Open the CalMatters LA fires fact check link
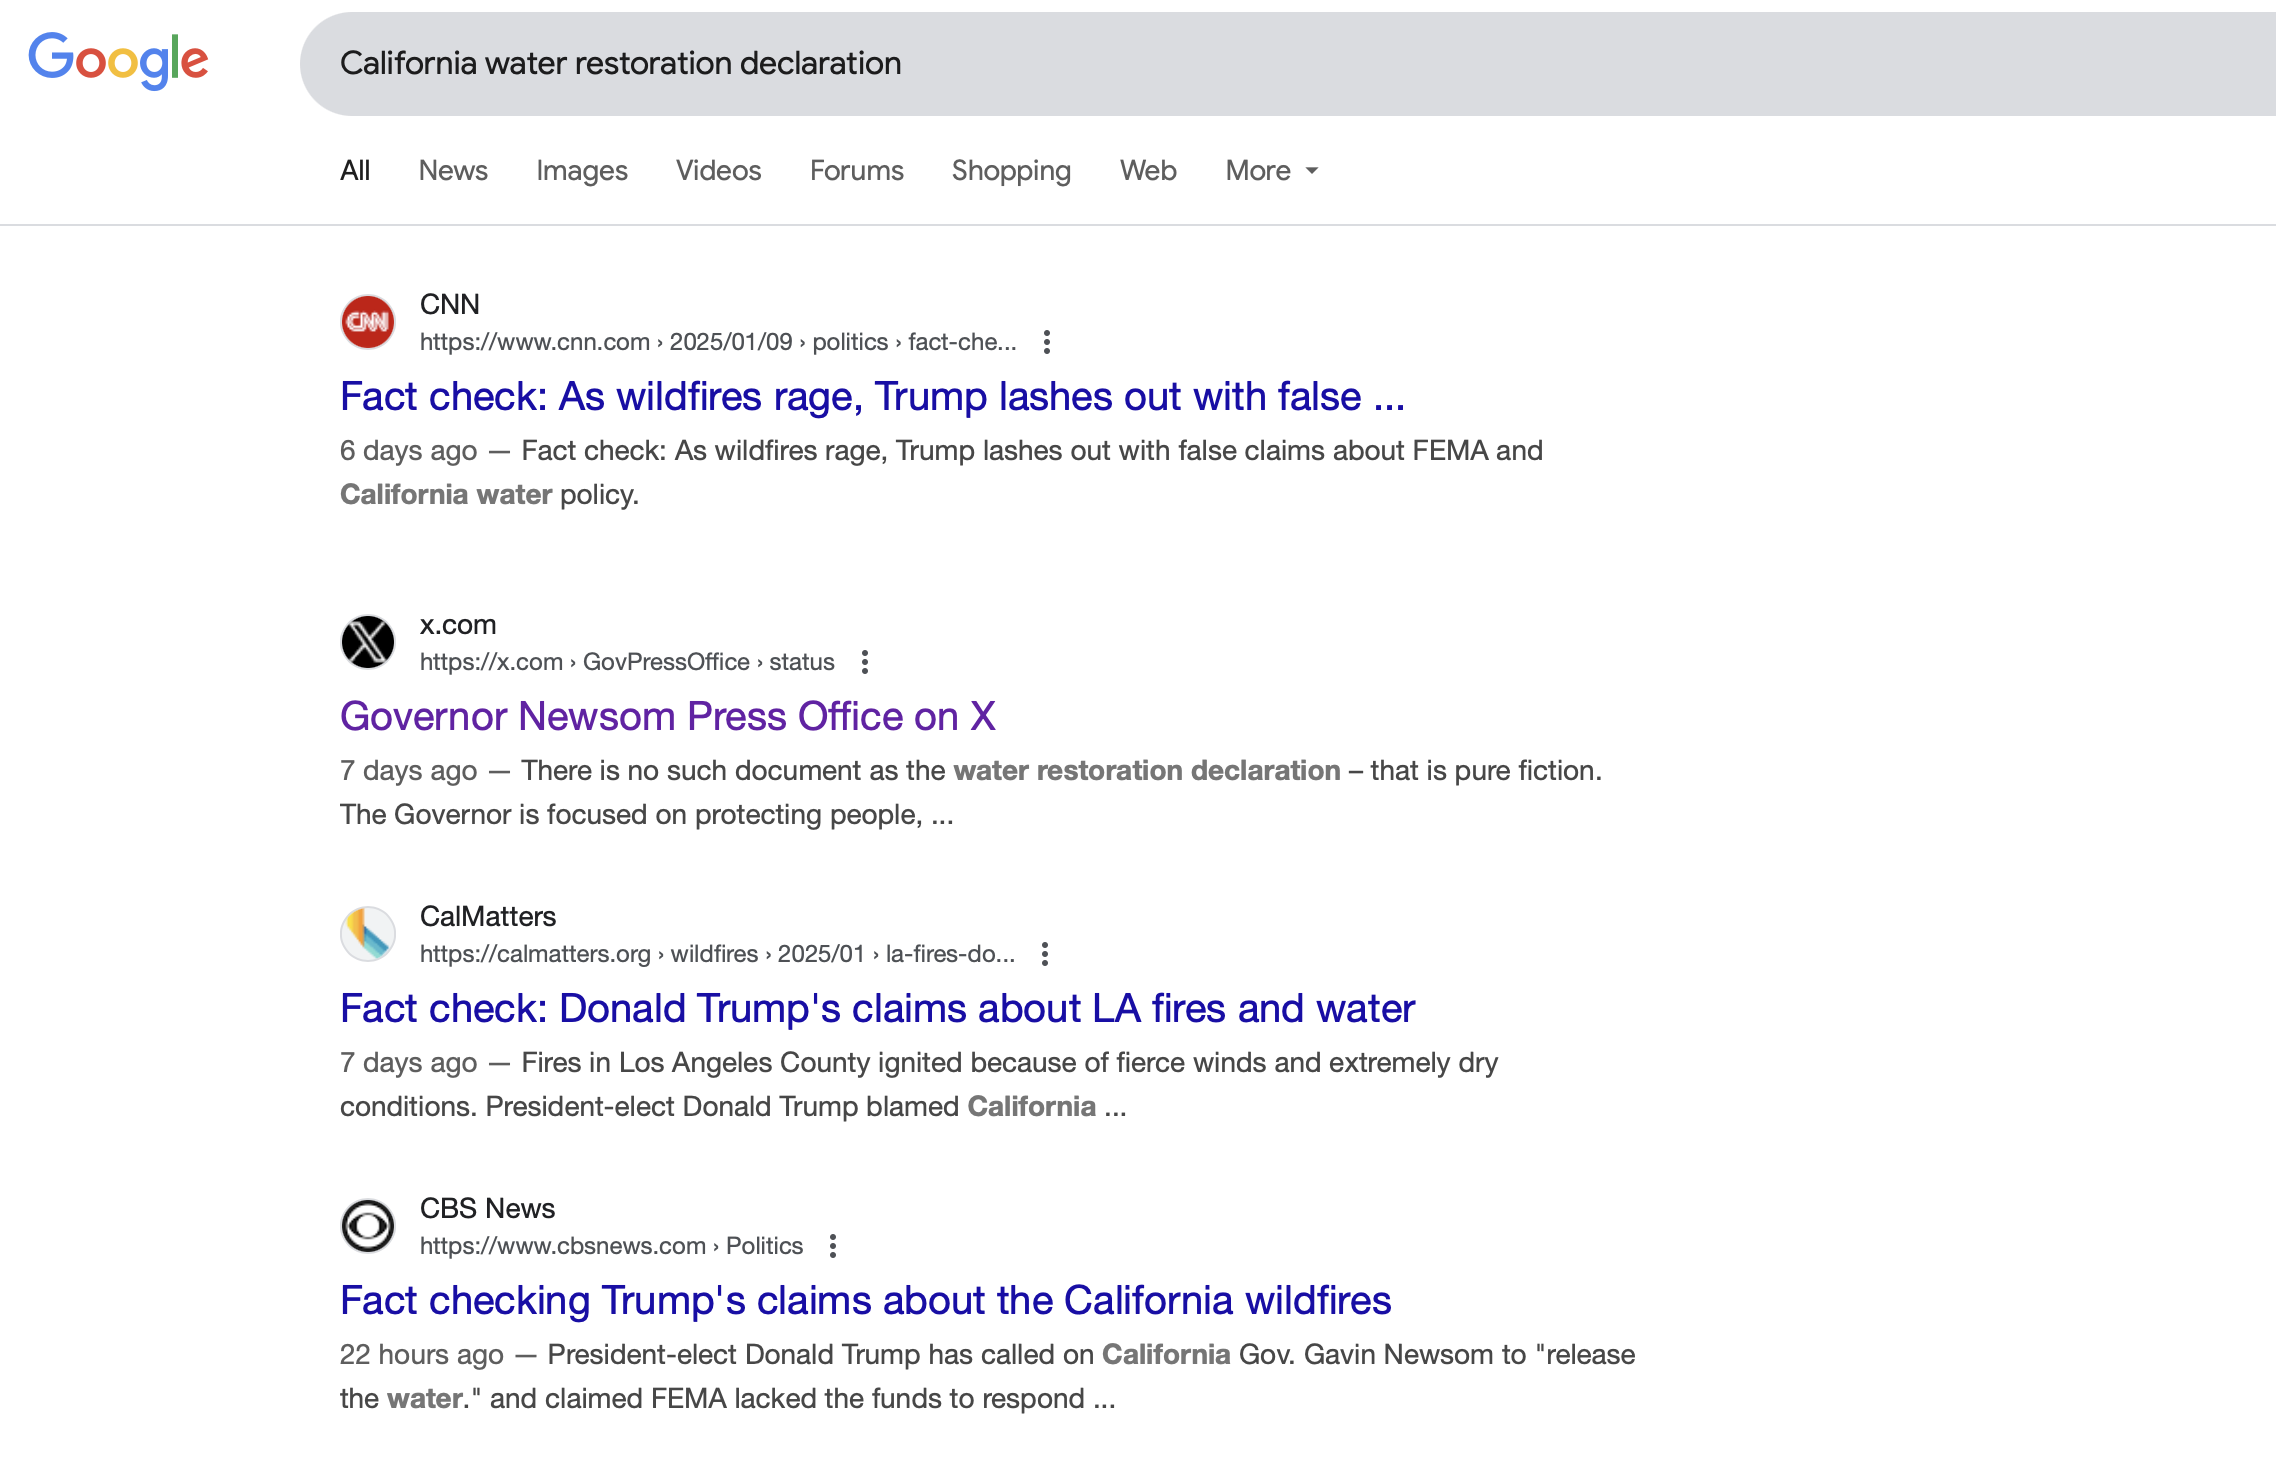The height and width of the screenshot is (1460, 2276). pyautogui.click(x=877, y=1009)
